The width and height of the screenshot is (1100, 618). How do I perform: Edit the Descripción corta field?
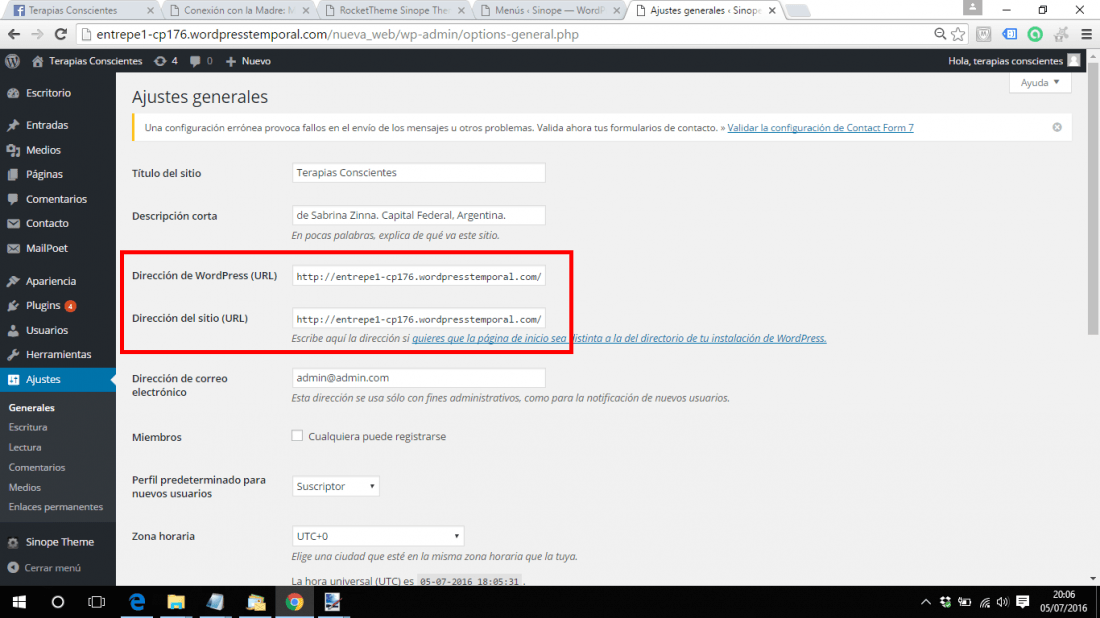click(x=418, y=215)
